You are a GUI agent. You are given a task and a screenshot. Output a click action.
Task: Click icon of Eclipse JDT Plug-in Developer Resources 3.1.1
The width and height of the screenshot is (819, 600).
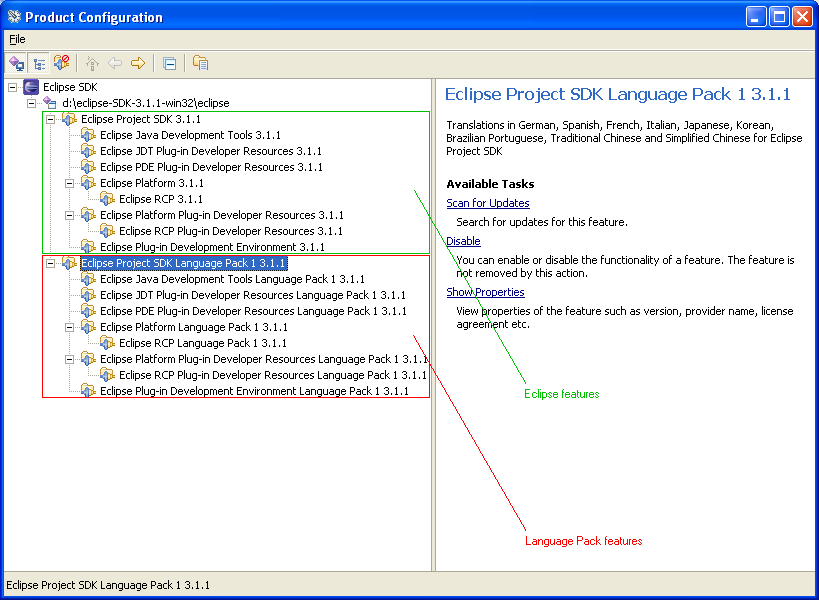(x=88, y=151)
